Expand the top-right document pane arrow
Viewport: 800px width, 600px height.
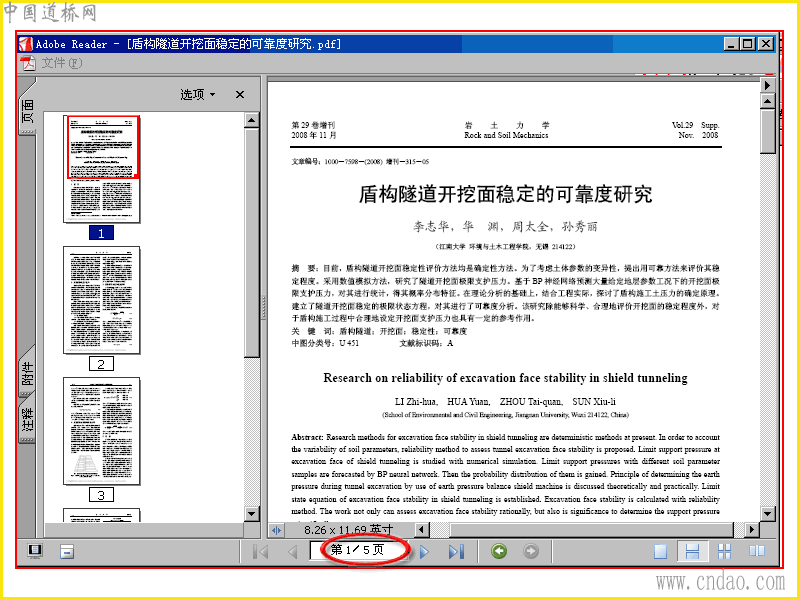[767, 85]
